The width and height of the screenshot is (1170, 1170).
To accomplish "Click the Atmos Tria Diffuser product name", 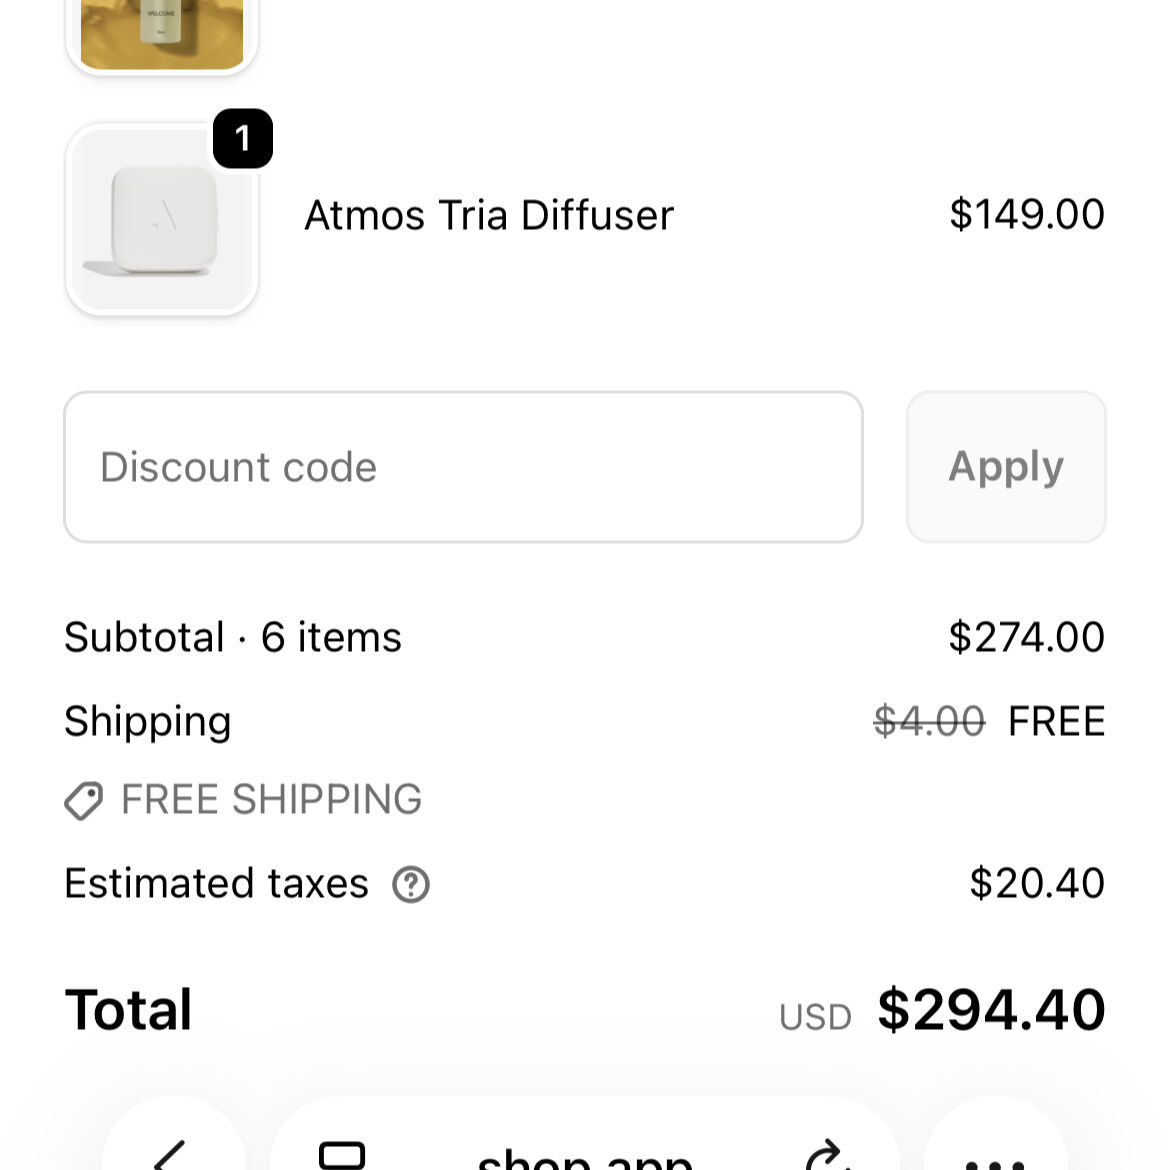I will pos(489,215).
